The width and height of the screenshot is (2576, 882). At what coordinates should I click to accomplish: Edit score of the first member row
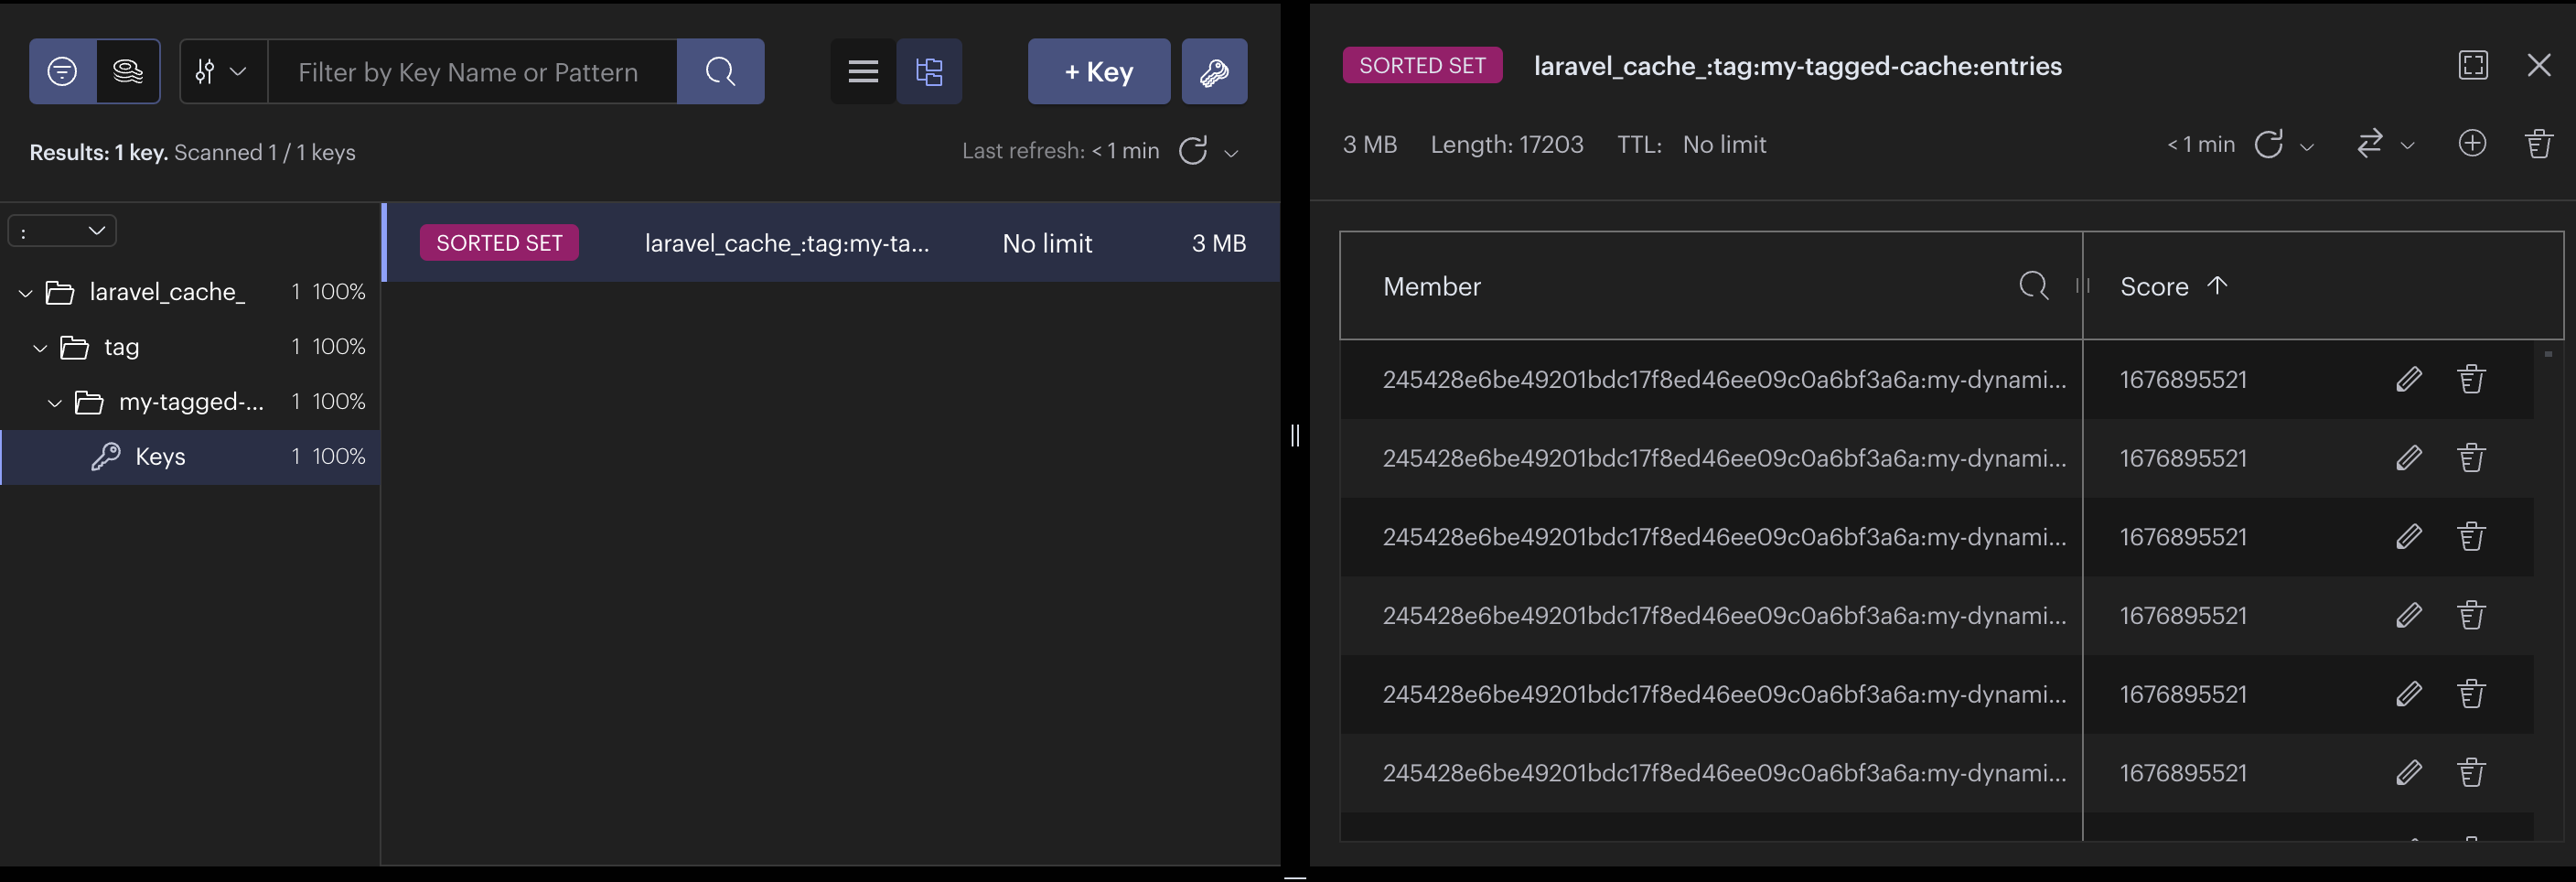point(2409,379)
